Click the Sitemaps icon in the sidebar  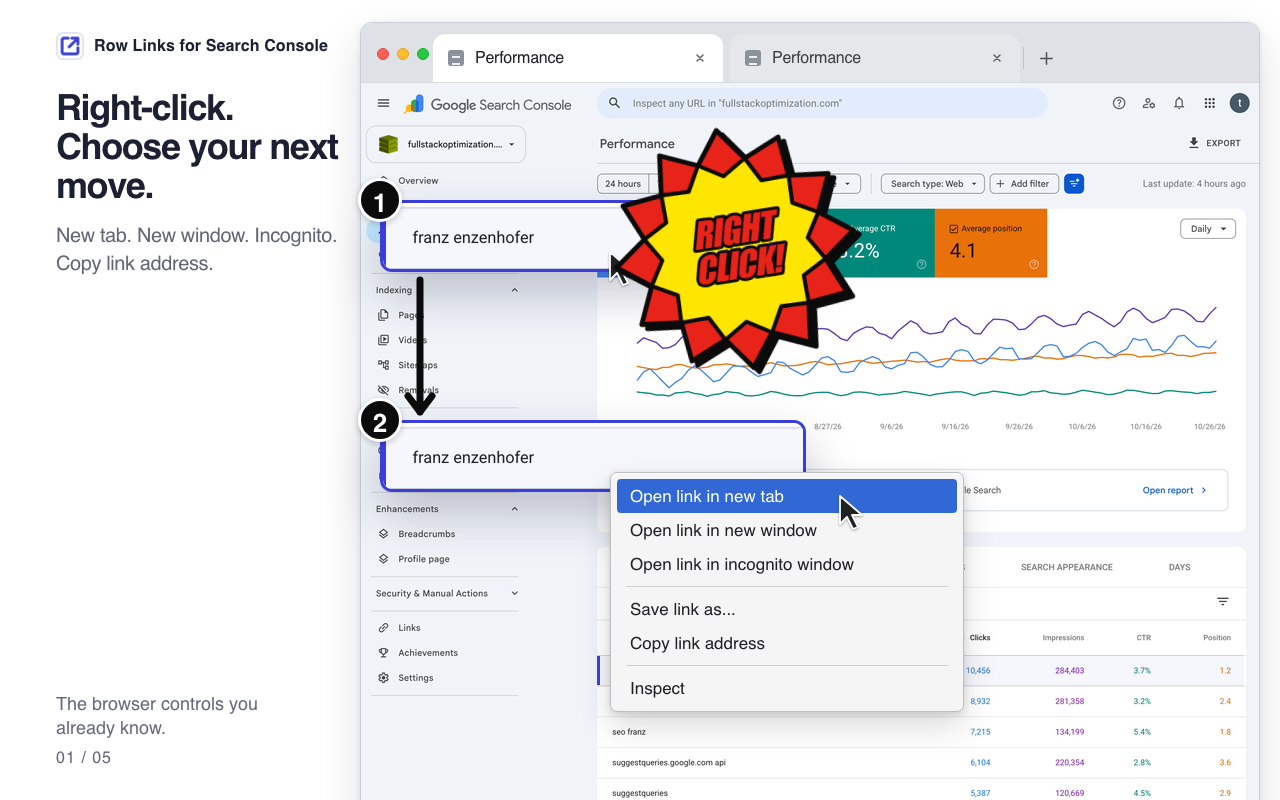click(x=383, y=365)
